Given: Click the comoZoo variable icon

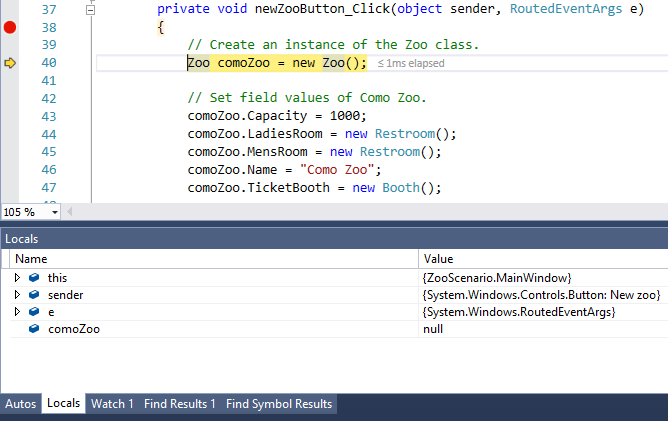Looking at the screenshot, I should pyautogui.click(x=34, y=329).
